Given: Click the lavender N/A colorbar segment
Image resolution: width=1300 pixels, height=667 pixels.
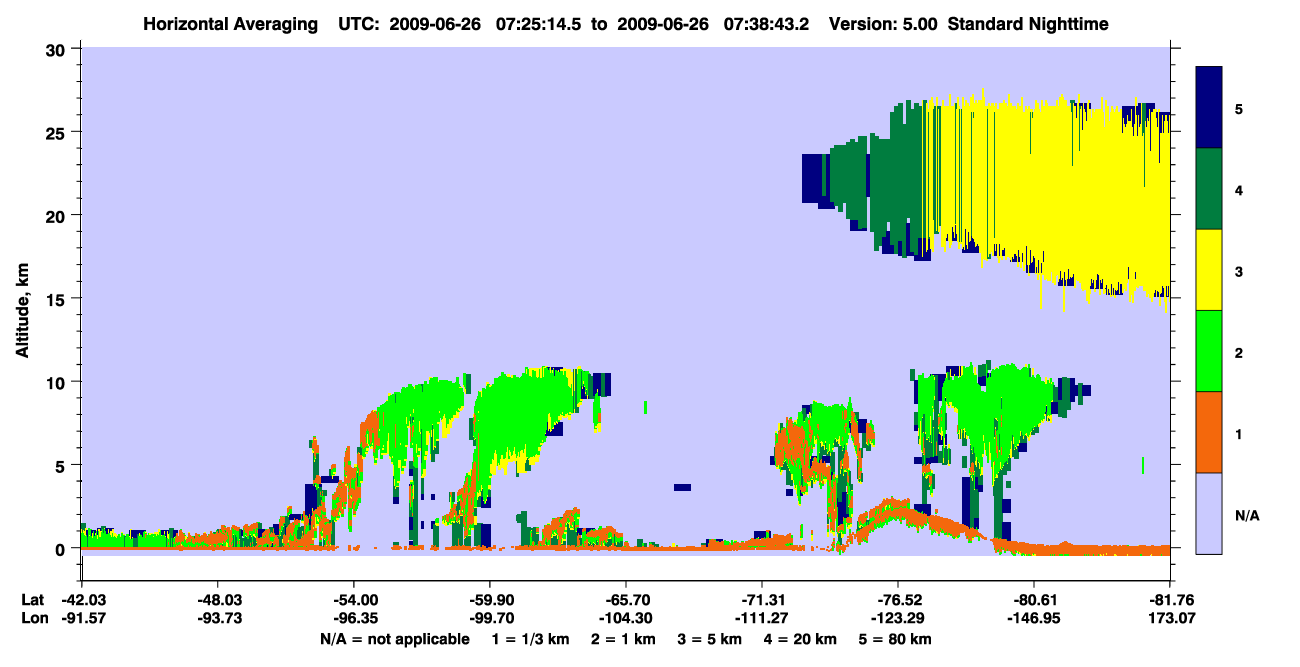Looking at the screenshot, I should [x=1209, y=512].
